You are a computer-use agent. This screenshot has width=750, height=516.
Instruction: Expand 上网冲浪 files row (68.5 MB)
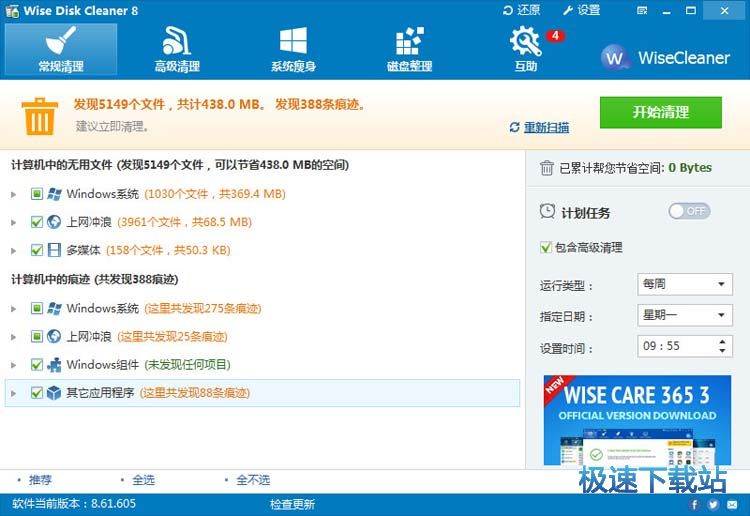(14, 222)
